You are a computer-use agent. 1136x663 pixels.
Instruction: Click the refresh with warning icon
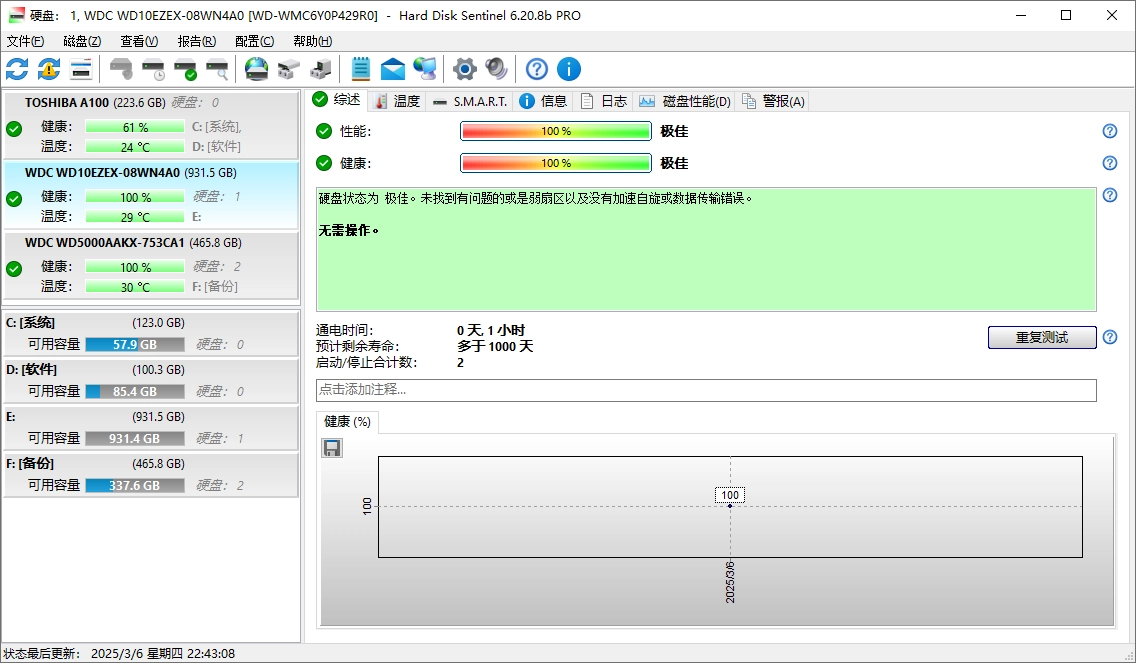[x=49, y=69]
